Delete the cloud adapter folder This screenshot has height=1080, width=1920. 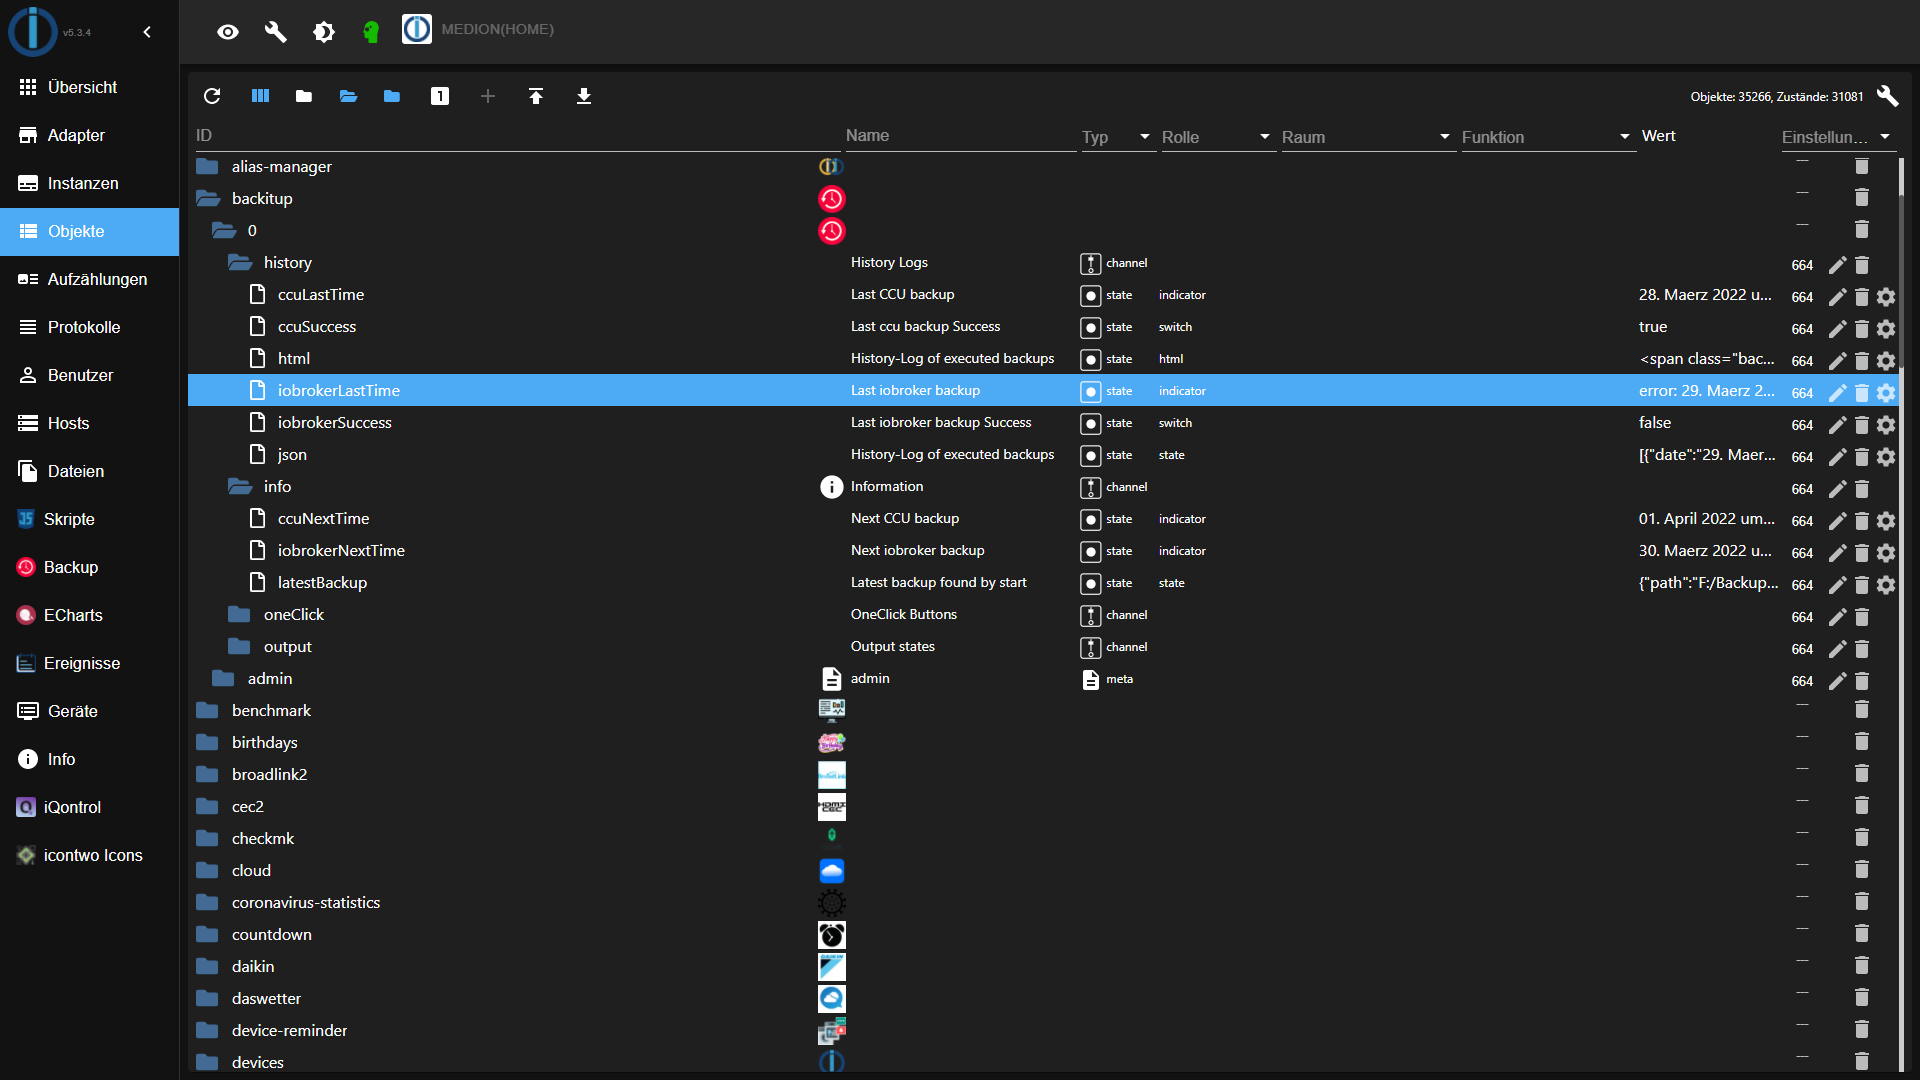1862,869
